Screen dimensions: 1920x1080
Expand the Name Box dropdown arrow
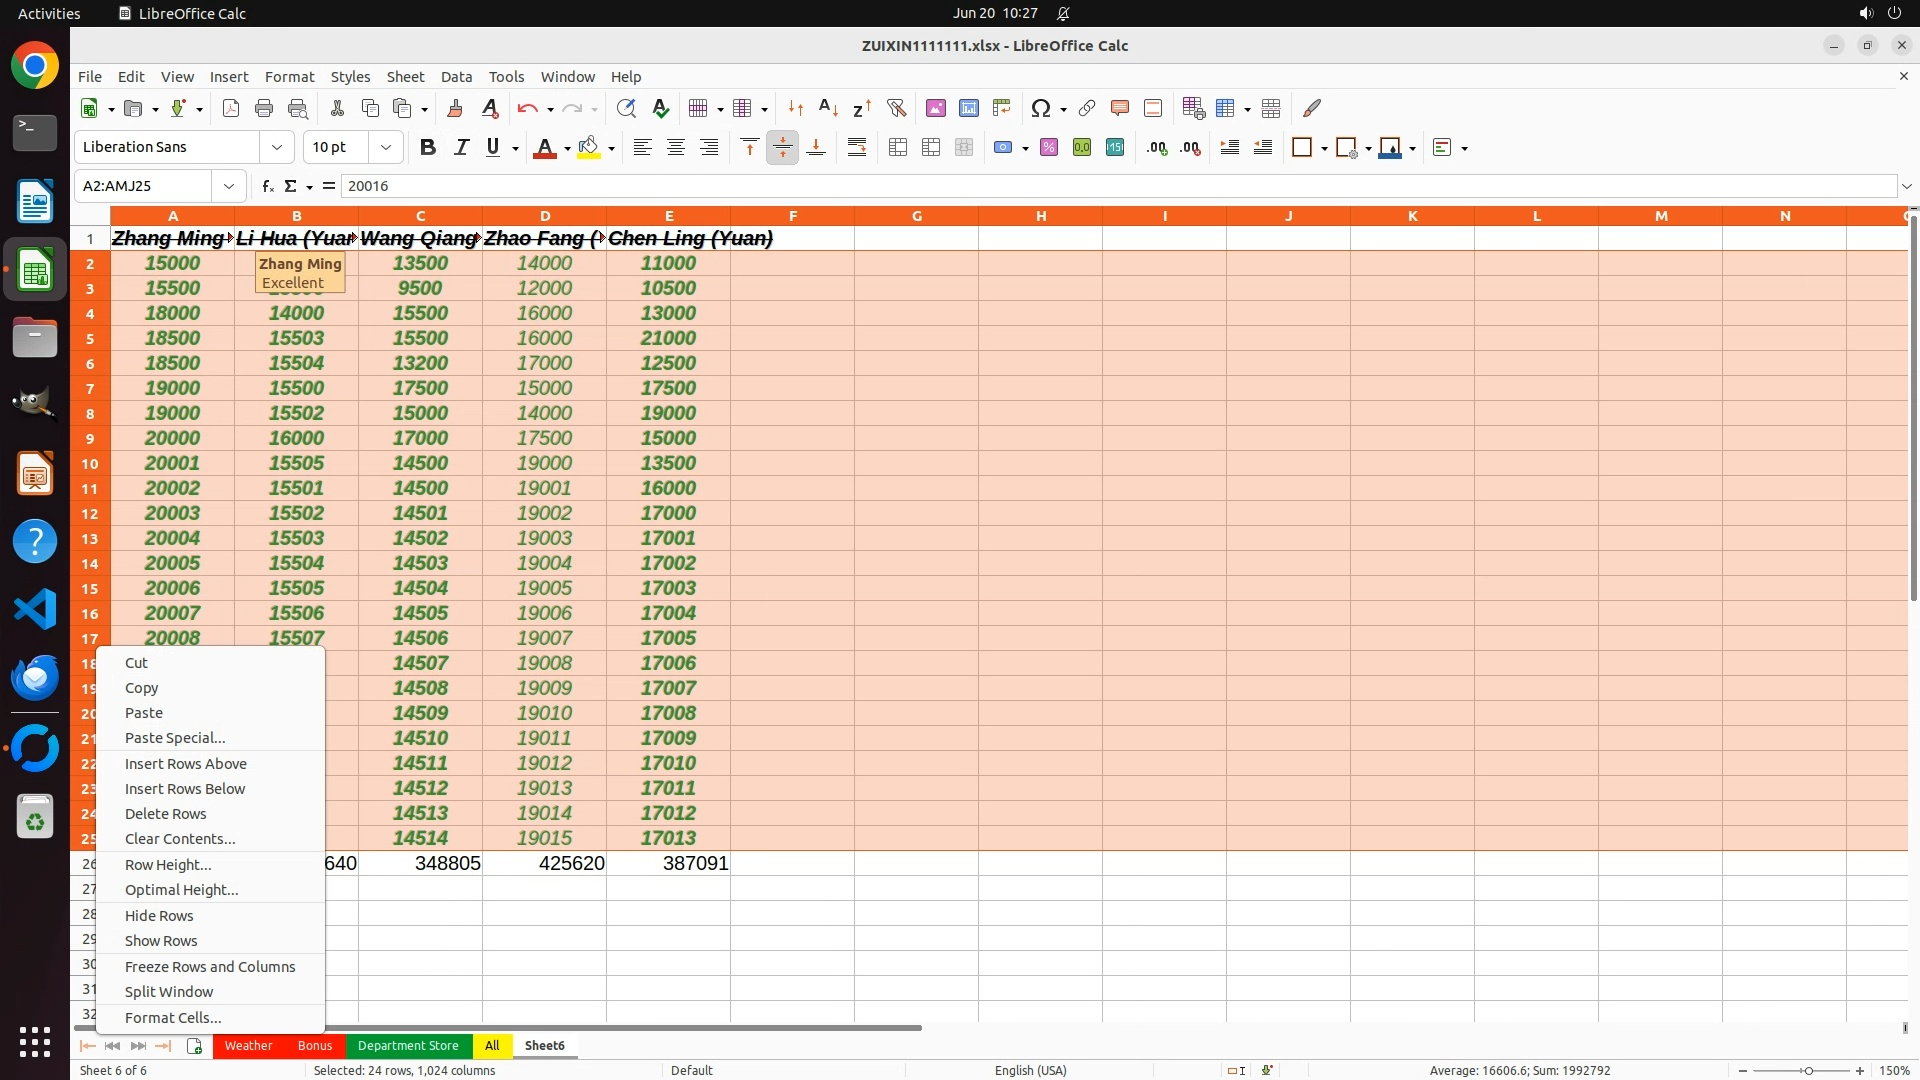pyautogui.click(x=229, y=186)
